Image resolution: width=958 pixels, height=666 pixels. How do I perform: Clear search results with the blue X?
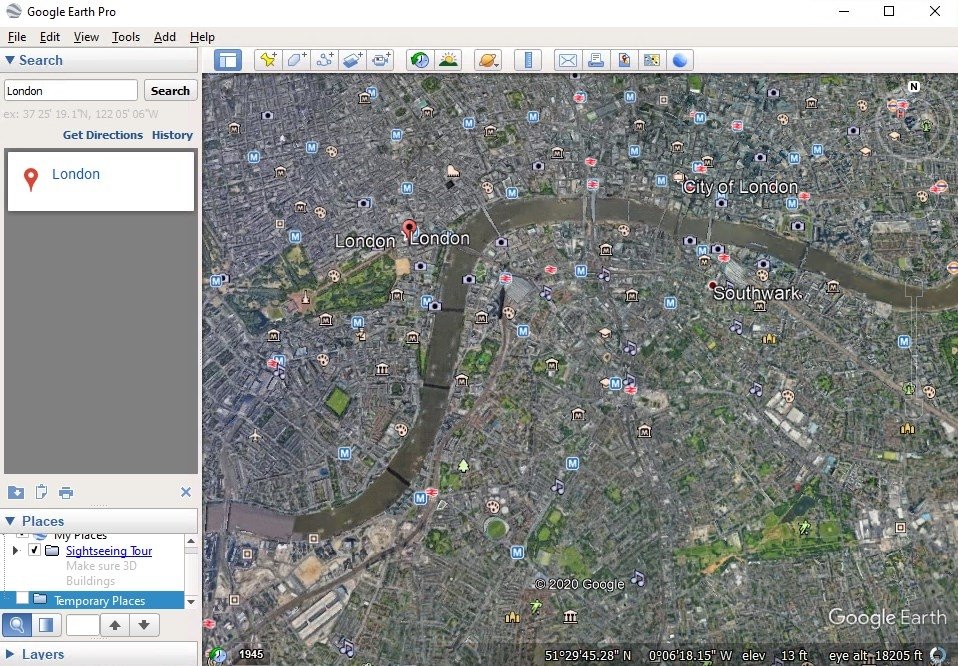(x=186, y=492)
